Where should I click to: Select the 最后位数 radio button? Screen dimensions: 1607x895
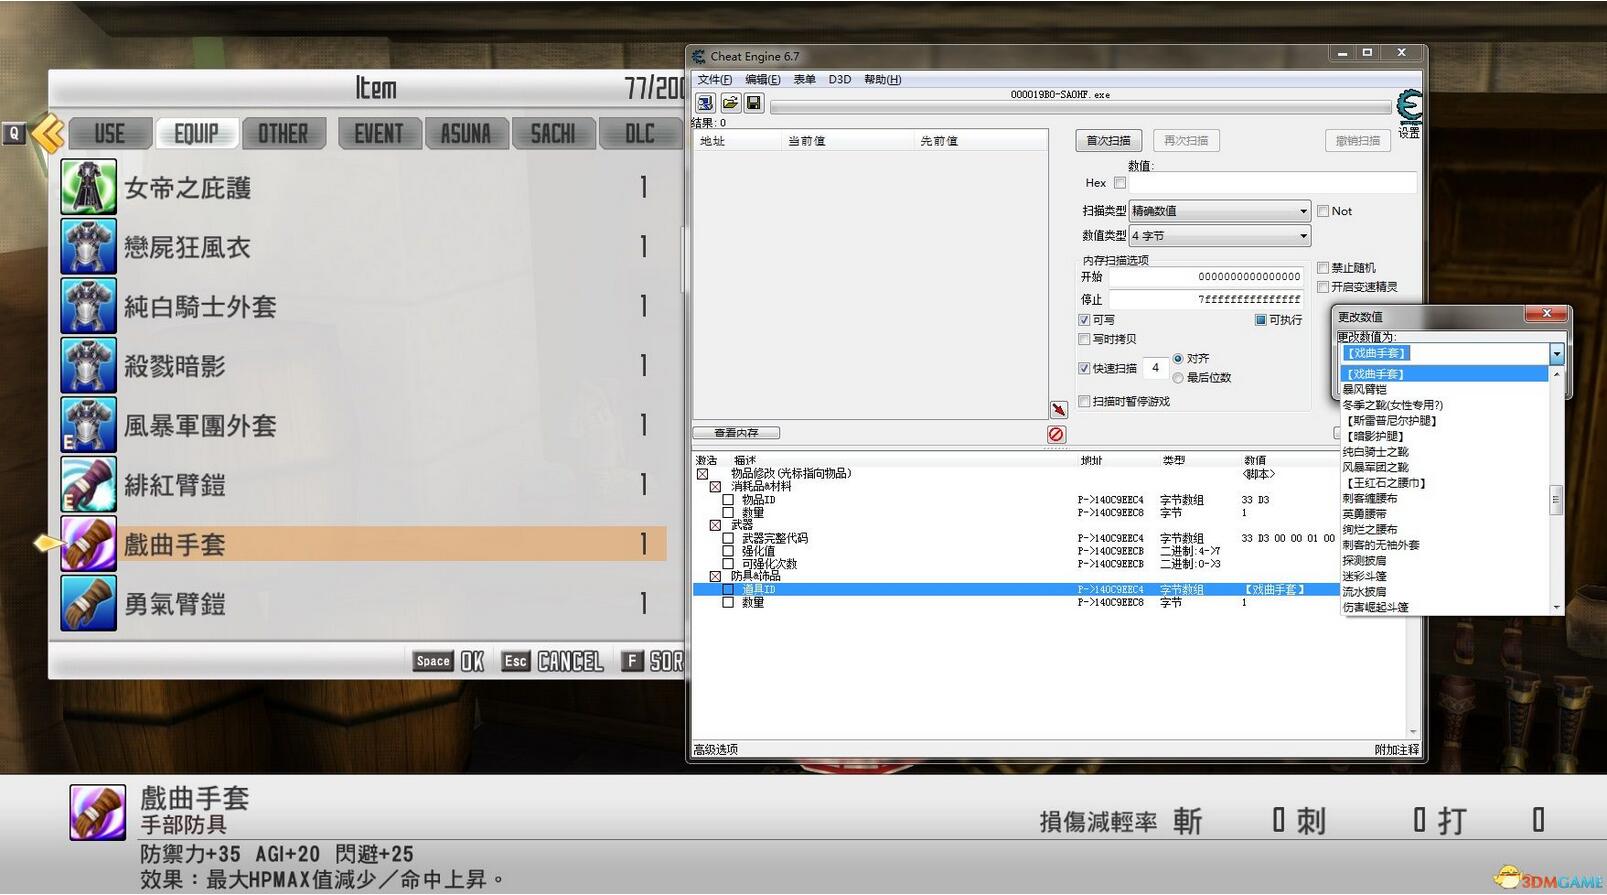coord(1178,377)
